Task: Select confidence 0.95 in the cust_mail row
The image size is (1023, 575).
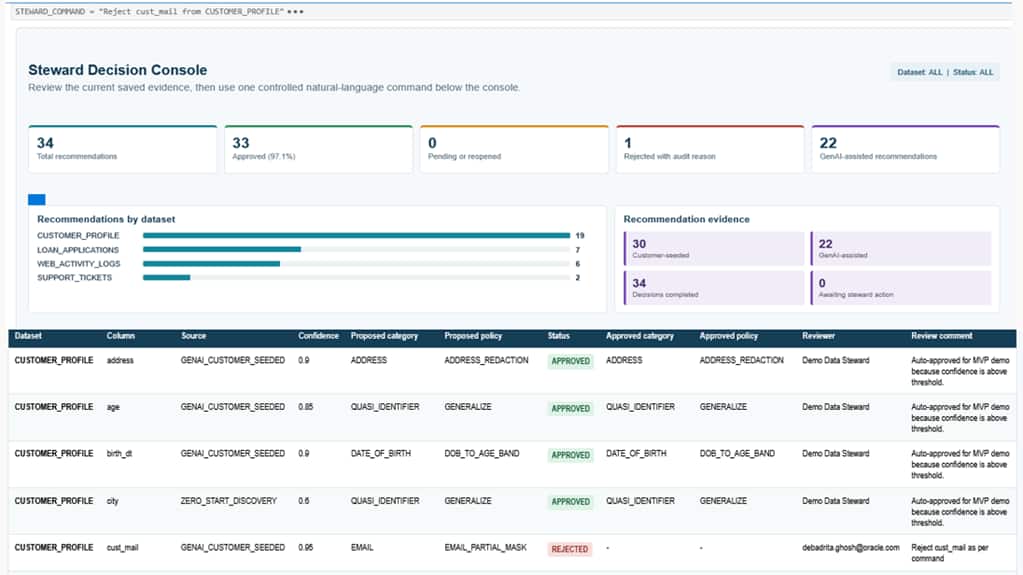Action: pos(305,548)
